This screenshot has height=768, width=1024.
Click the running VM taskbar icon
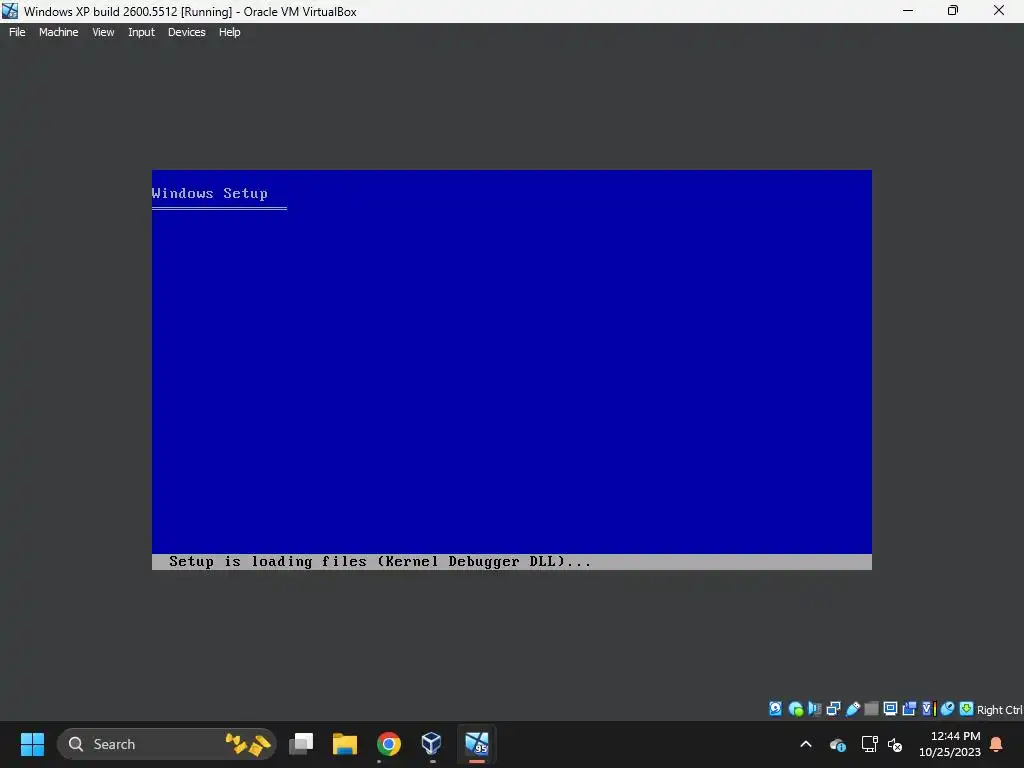pyautogui.click(x=477, y=744)
